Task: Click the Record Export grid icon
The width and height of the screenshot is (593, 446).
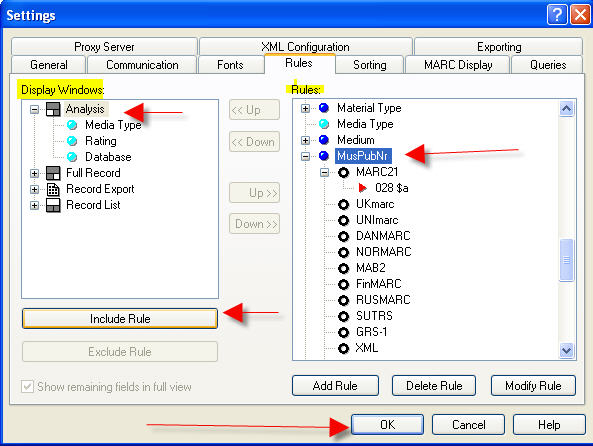Action: (53, 189)
